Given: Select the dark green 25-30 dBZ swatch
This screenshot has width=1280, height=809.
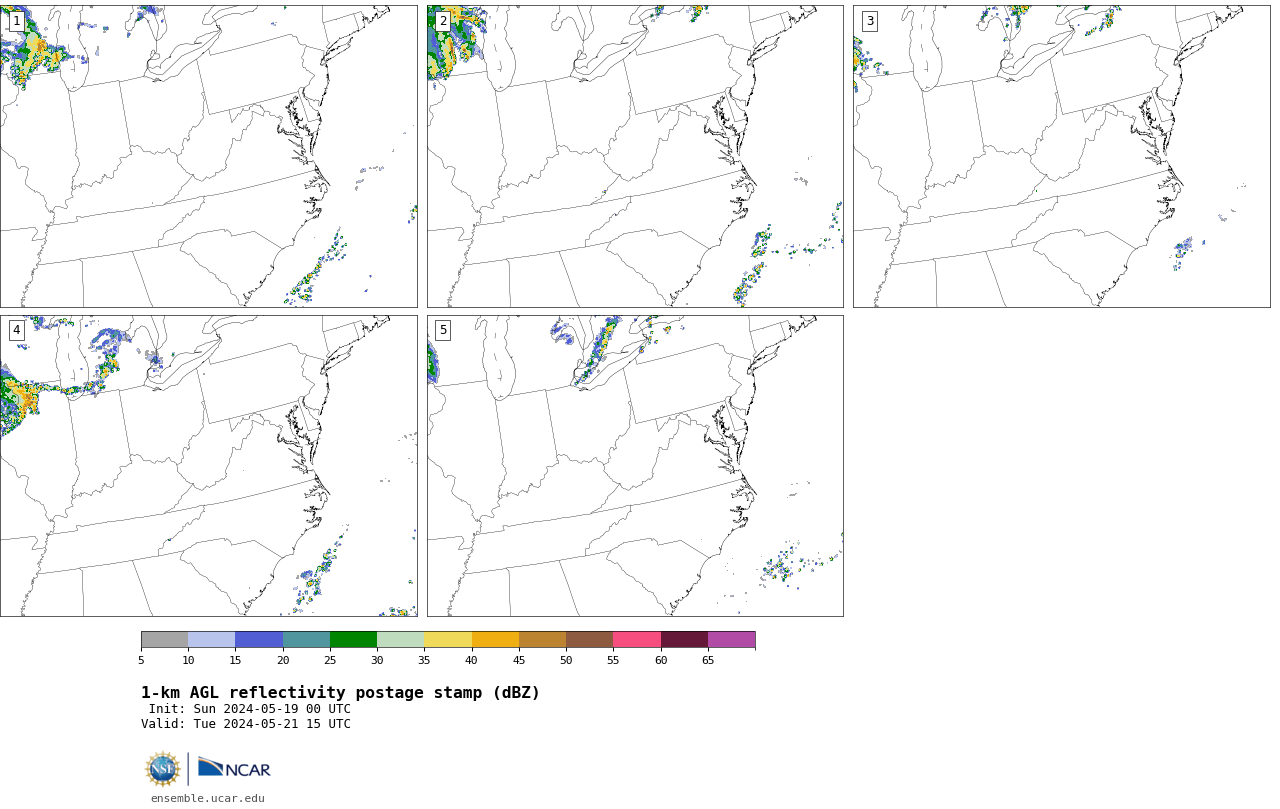Looking at the screenshot, I should pyautogui.click(x=353, y=640).
